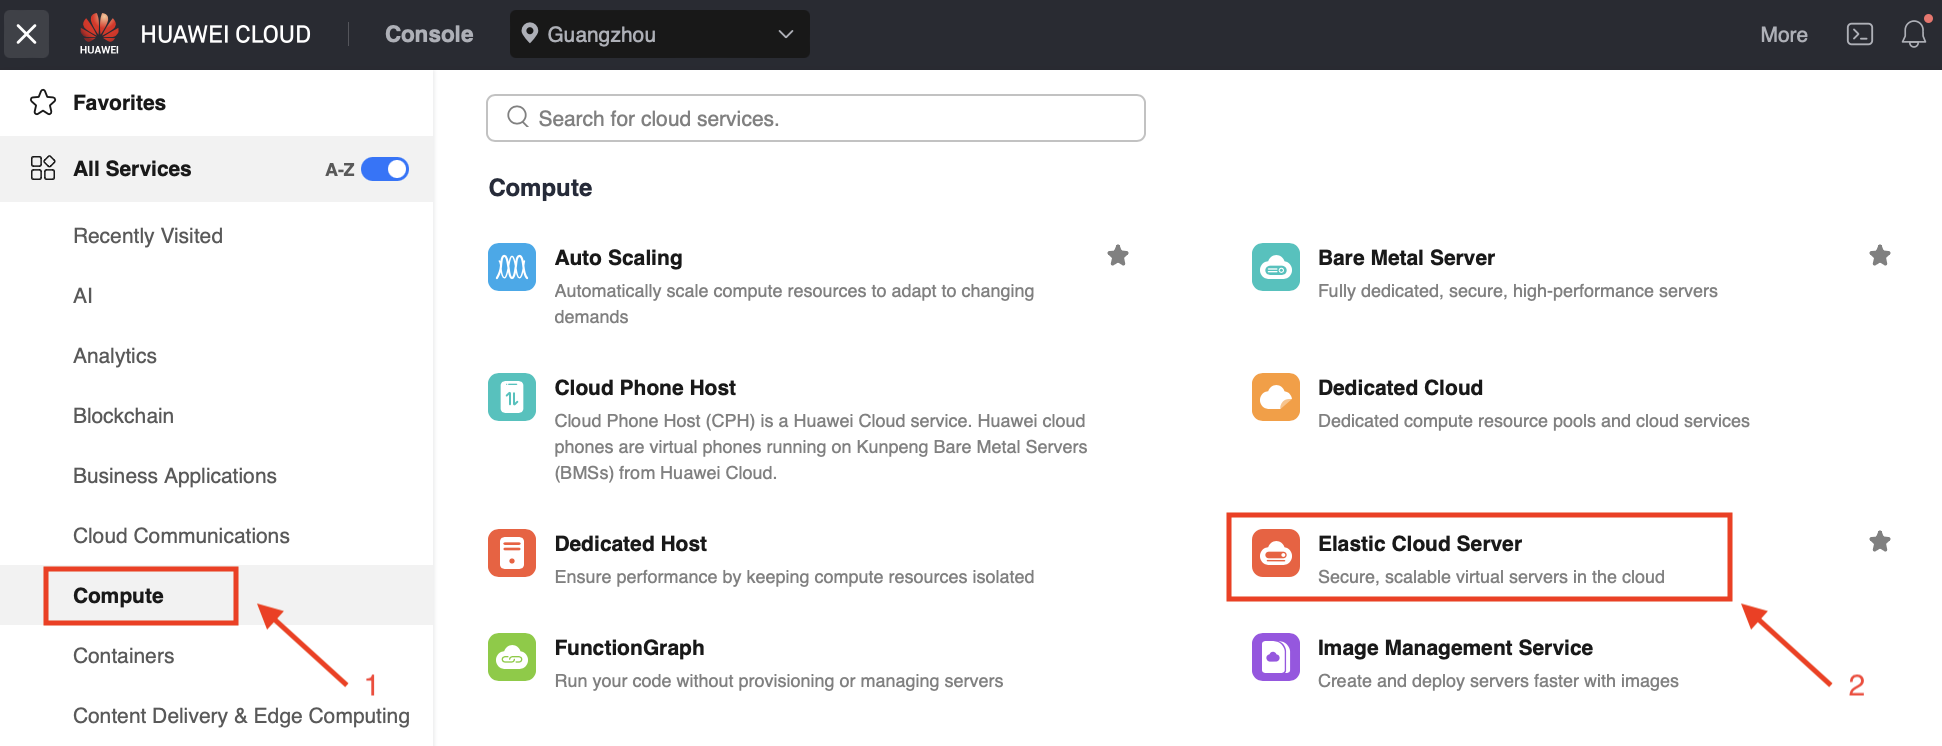Open the Dedicated Host service
This screenshot has width=1942, height=746.
pos(630,544)
